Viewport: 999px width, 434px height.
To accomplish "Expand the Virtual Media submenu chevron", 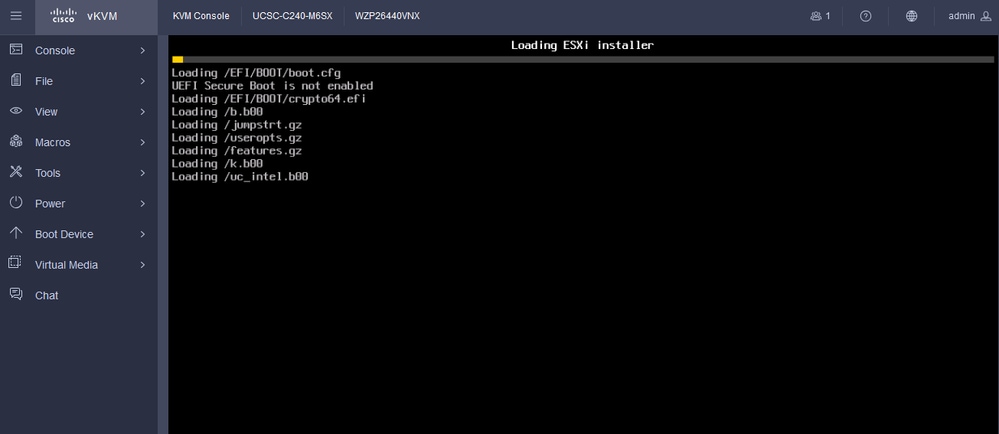I will click(143, 264).
